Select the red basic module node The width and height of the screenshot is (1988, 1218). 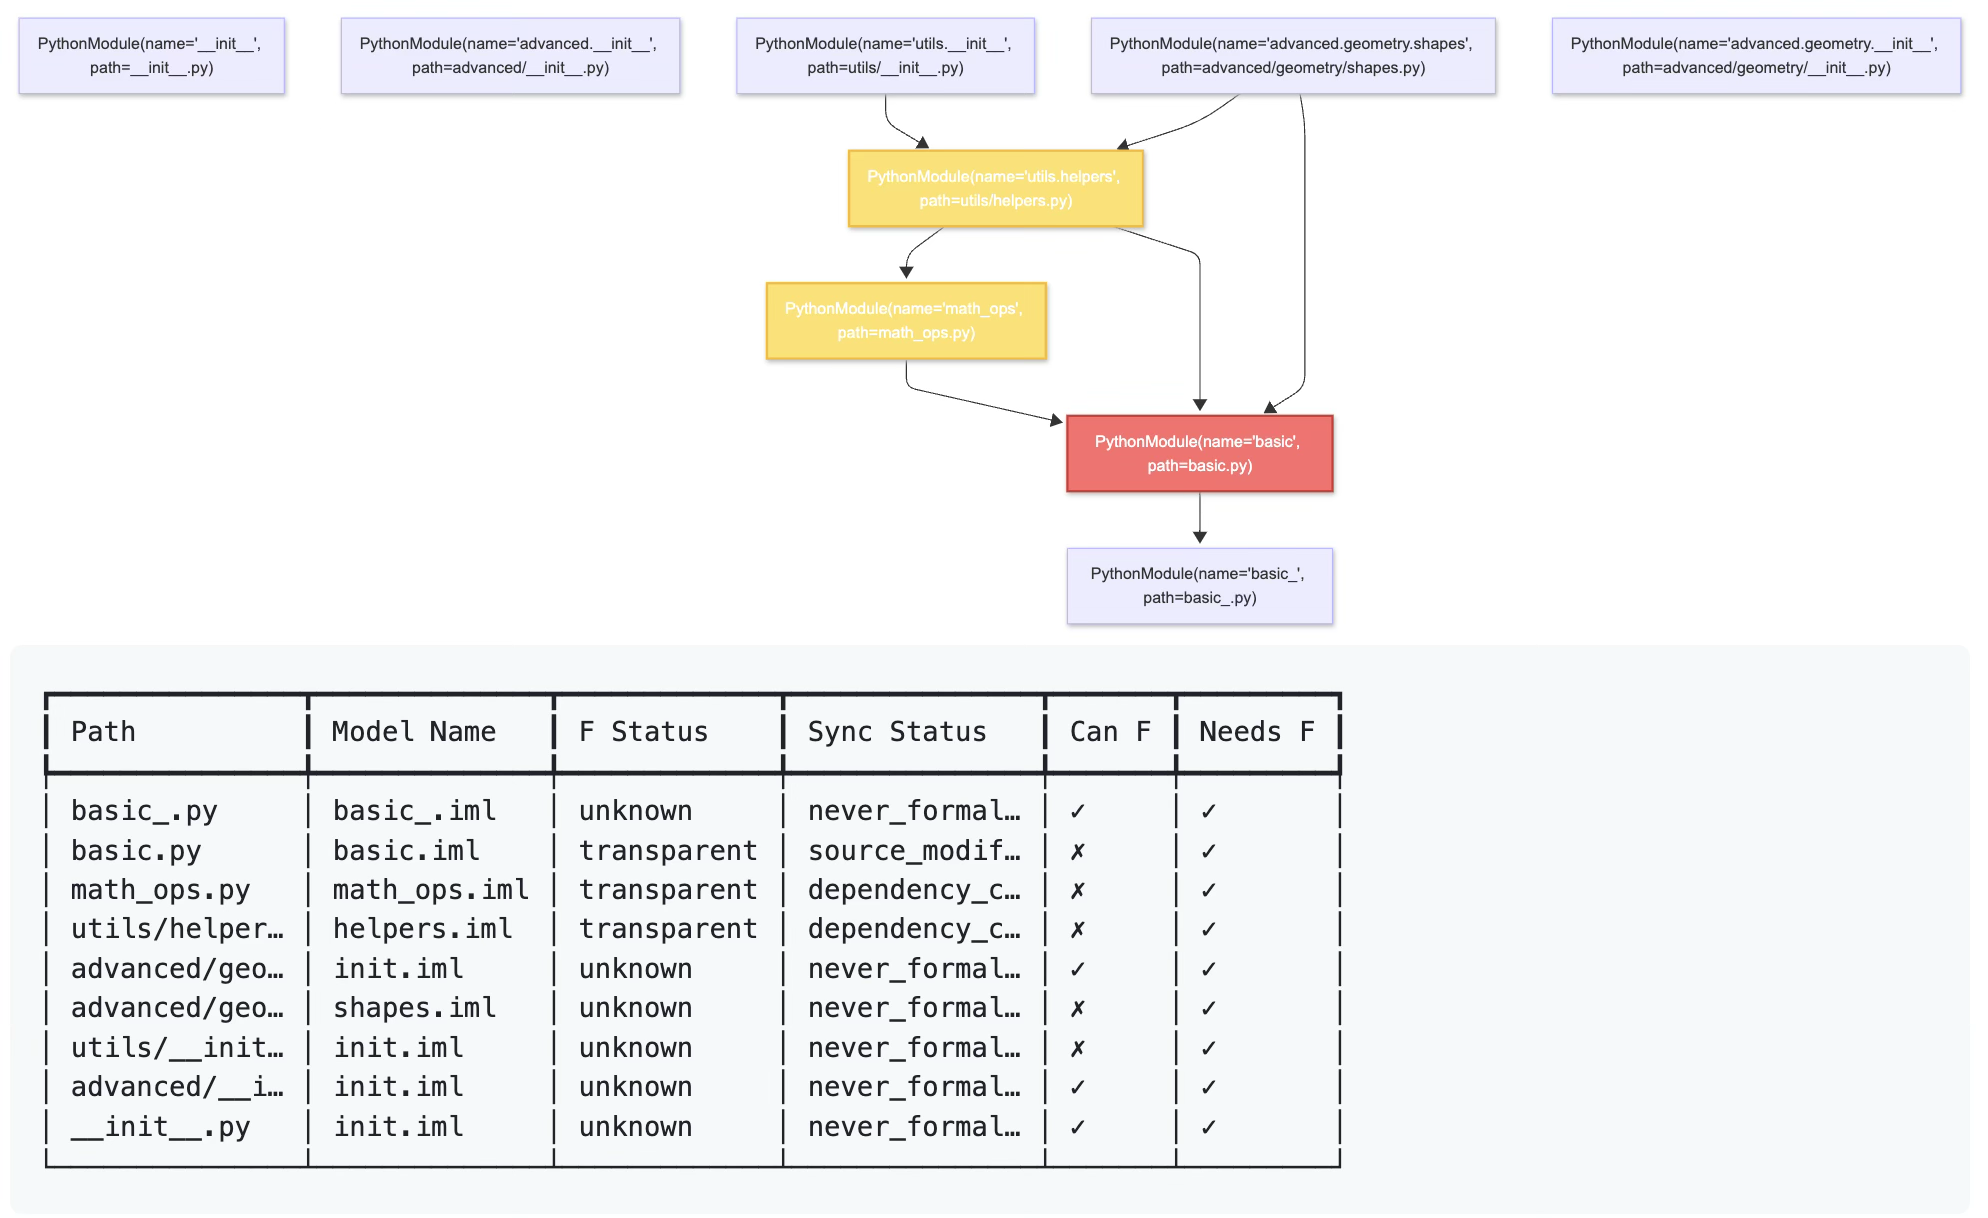1198,453
